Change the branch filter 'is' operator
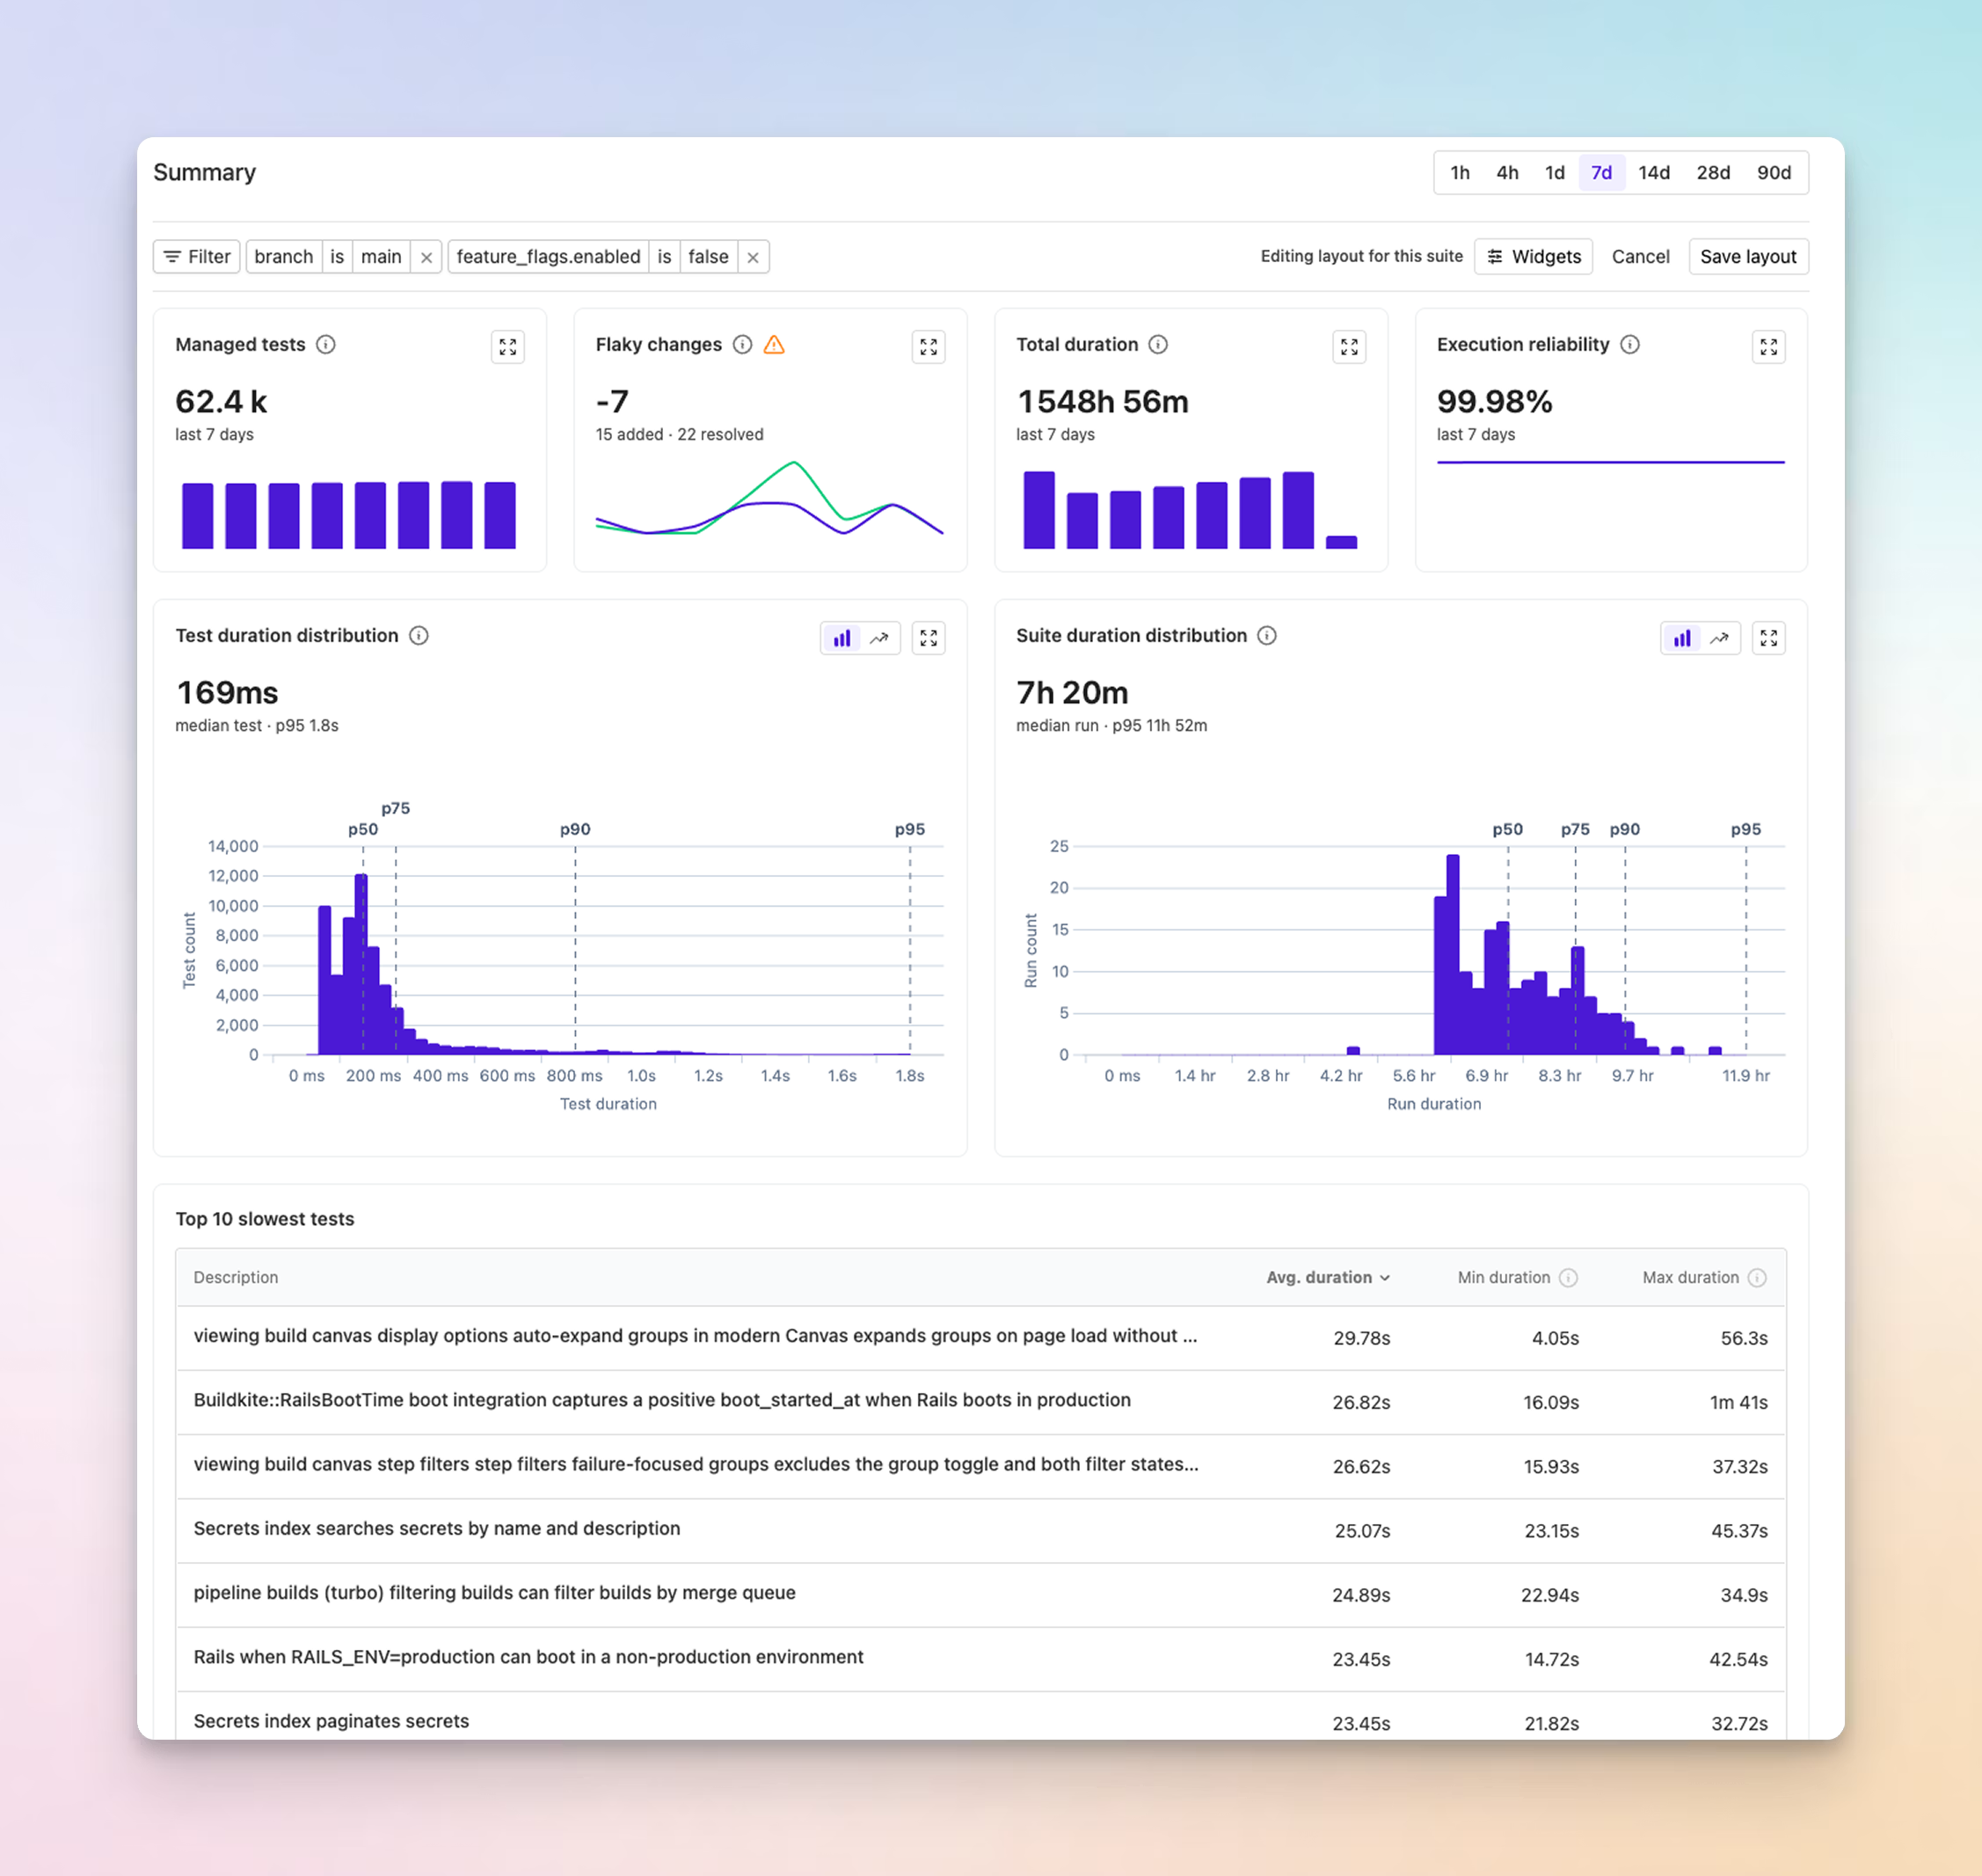Viewport: 1982px width, 1876px height. point(337,257)
